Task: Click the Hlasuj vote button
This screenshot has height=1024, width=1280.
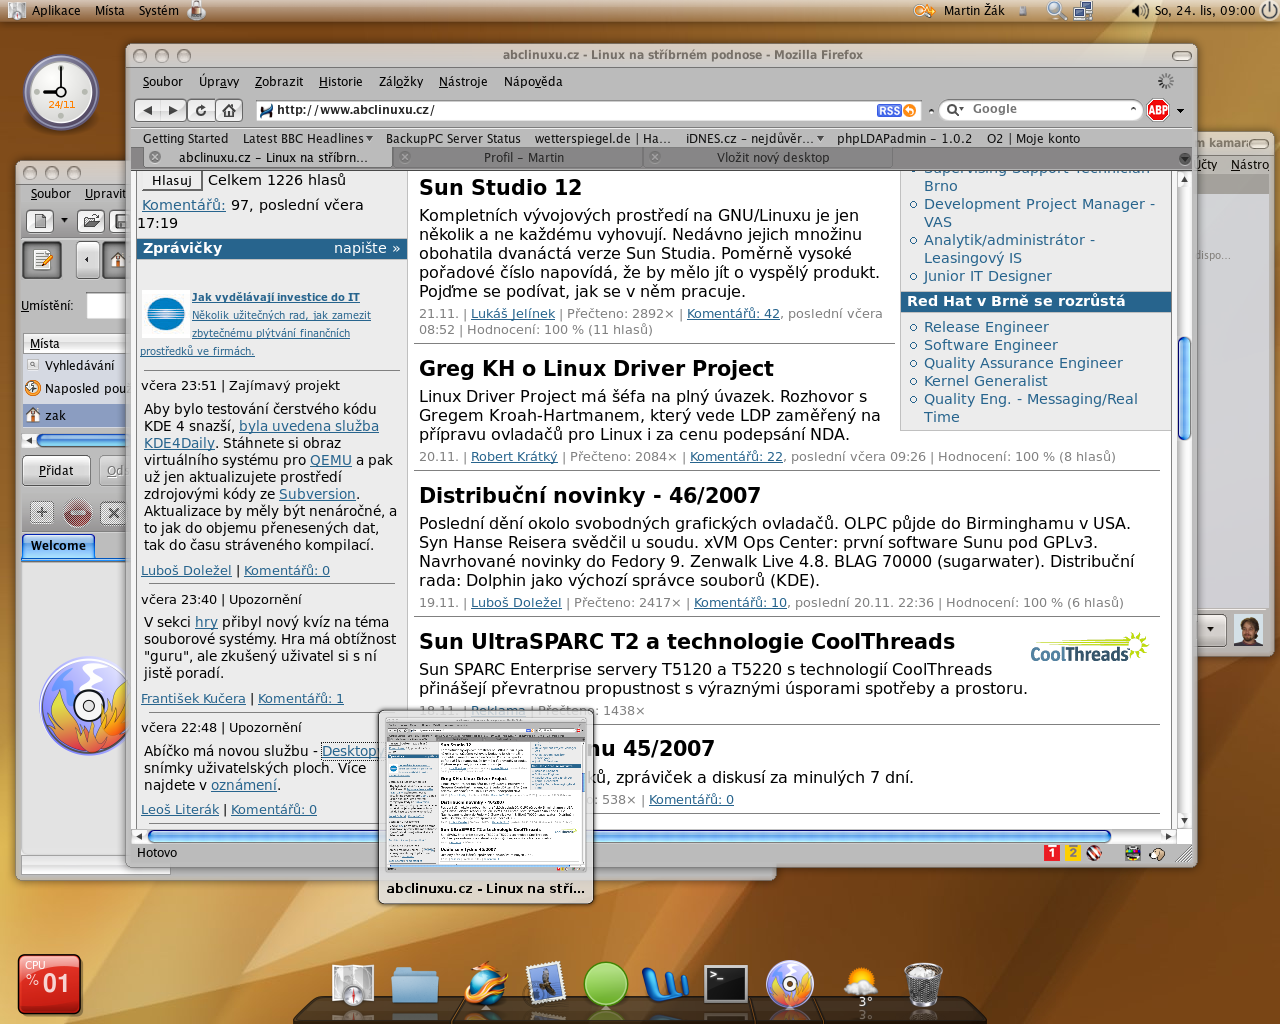Action: point(172,181)
